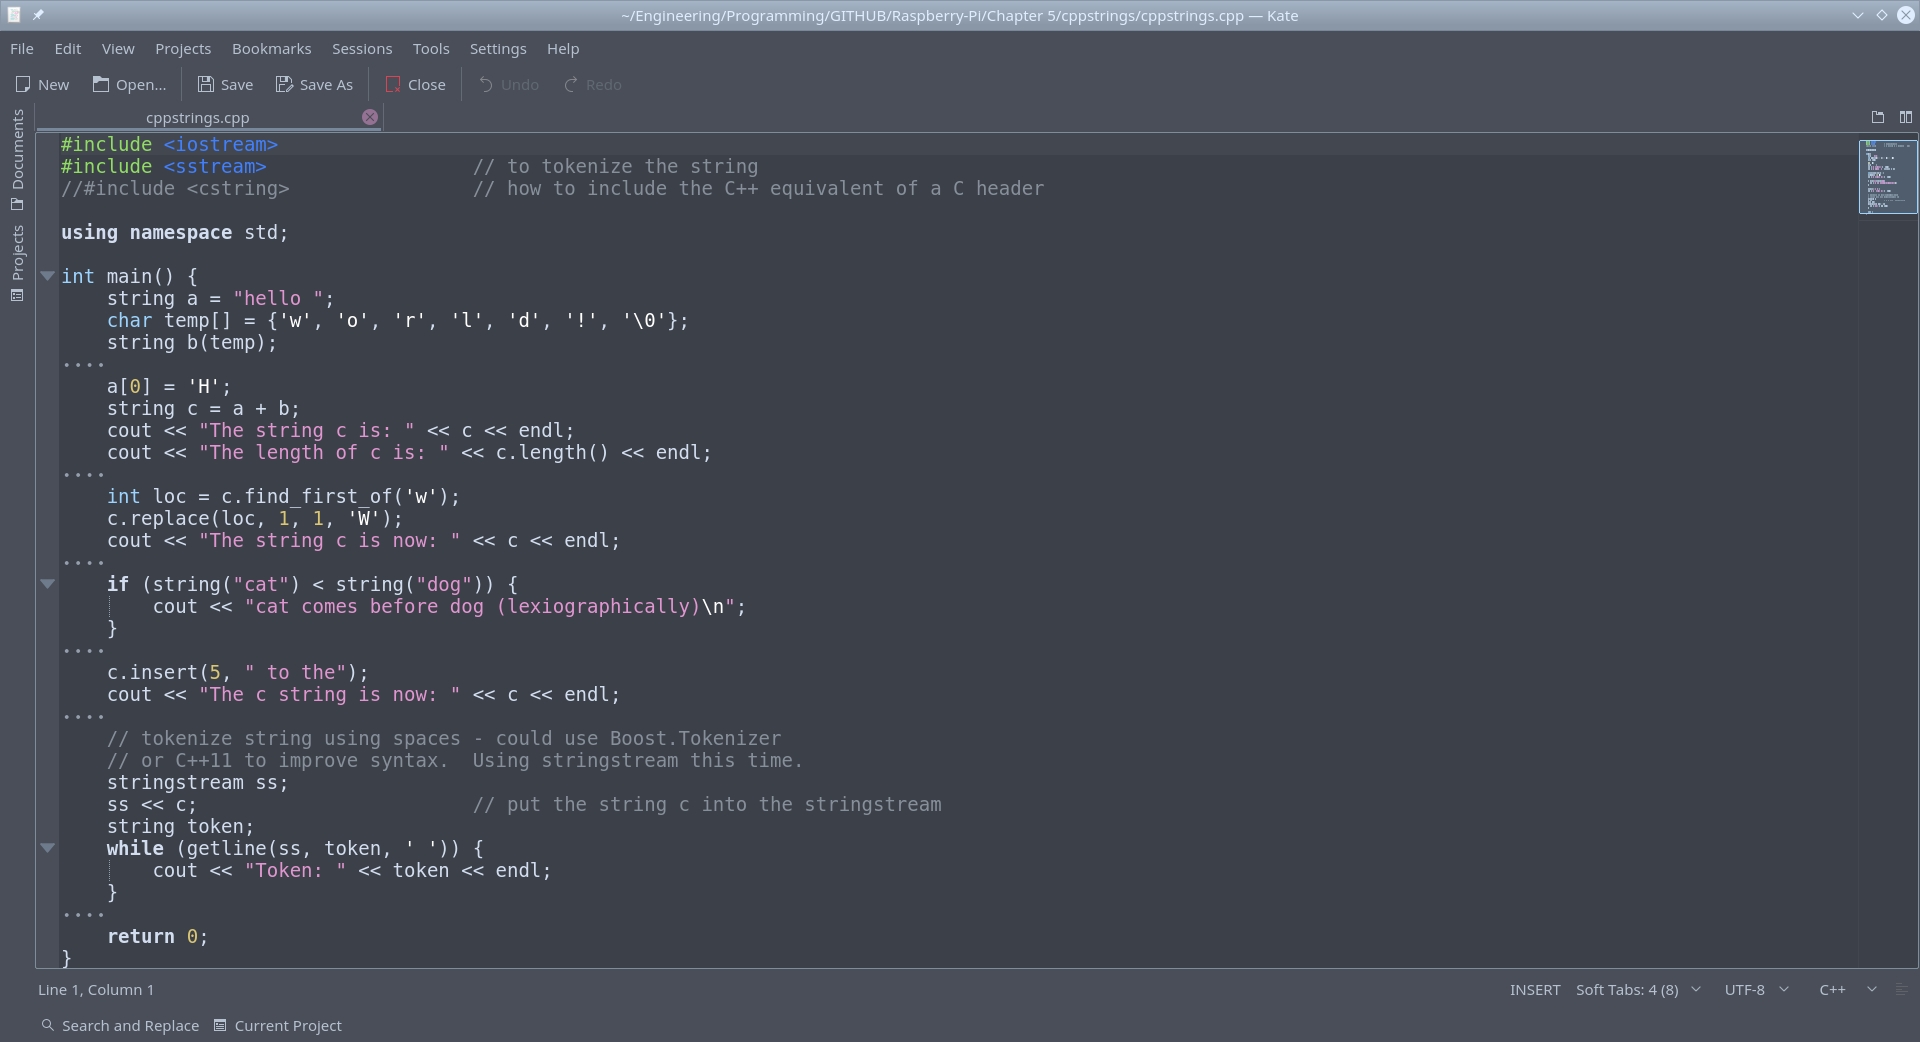Click the split view icon at top right
The width and height of the screenshot is (1920, 1042).
click(x=1905, y=117)
